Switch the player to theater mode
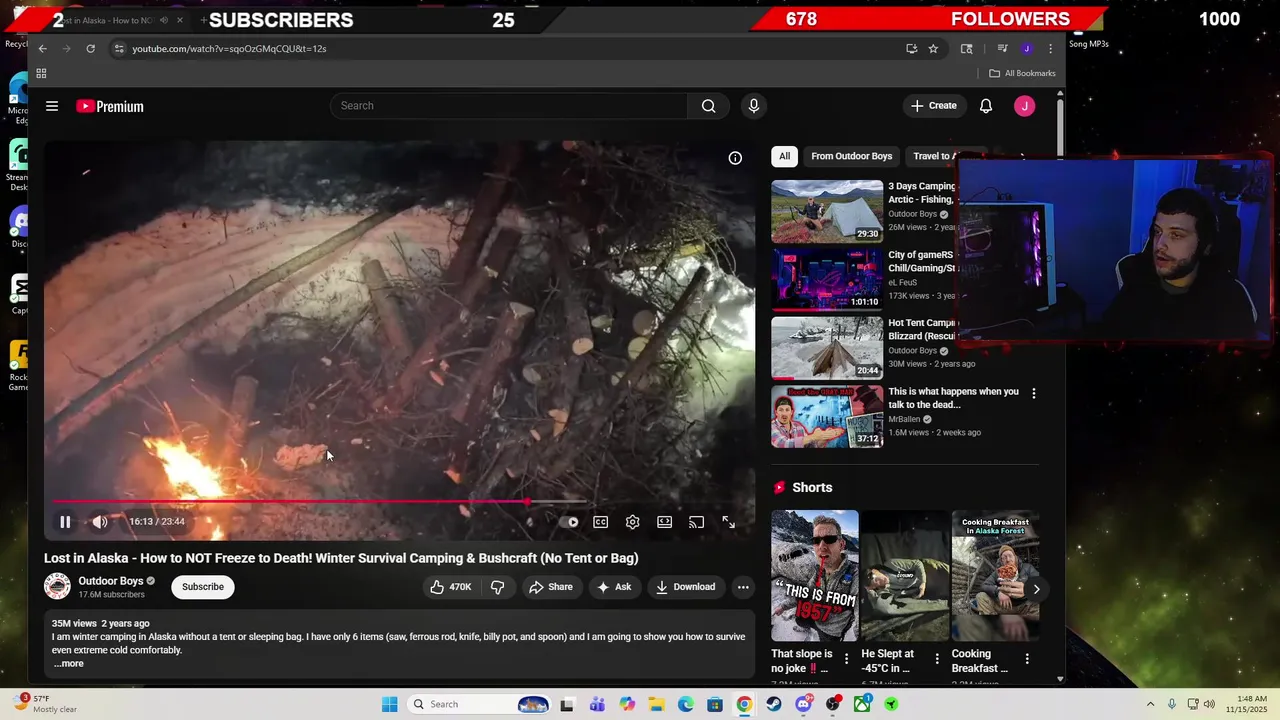1280x720 pixels. click(665, 522)
